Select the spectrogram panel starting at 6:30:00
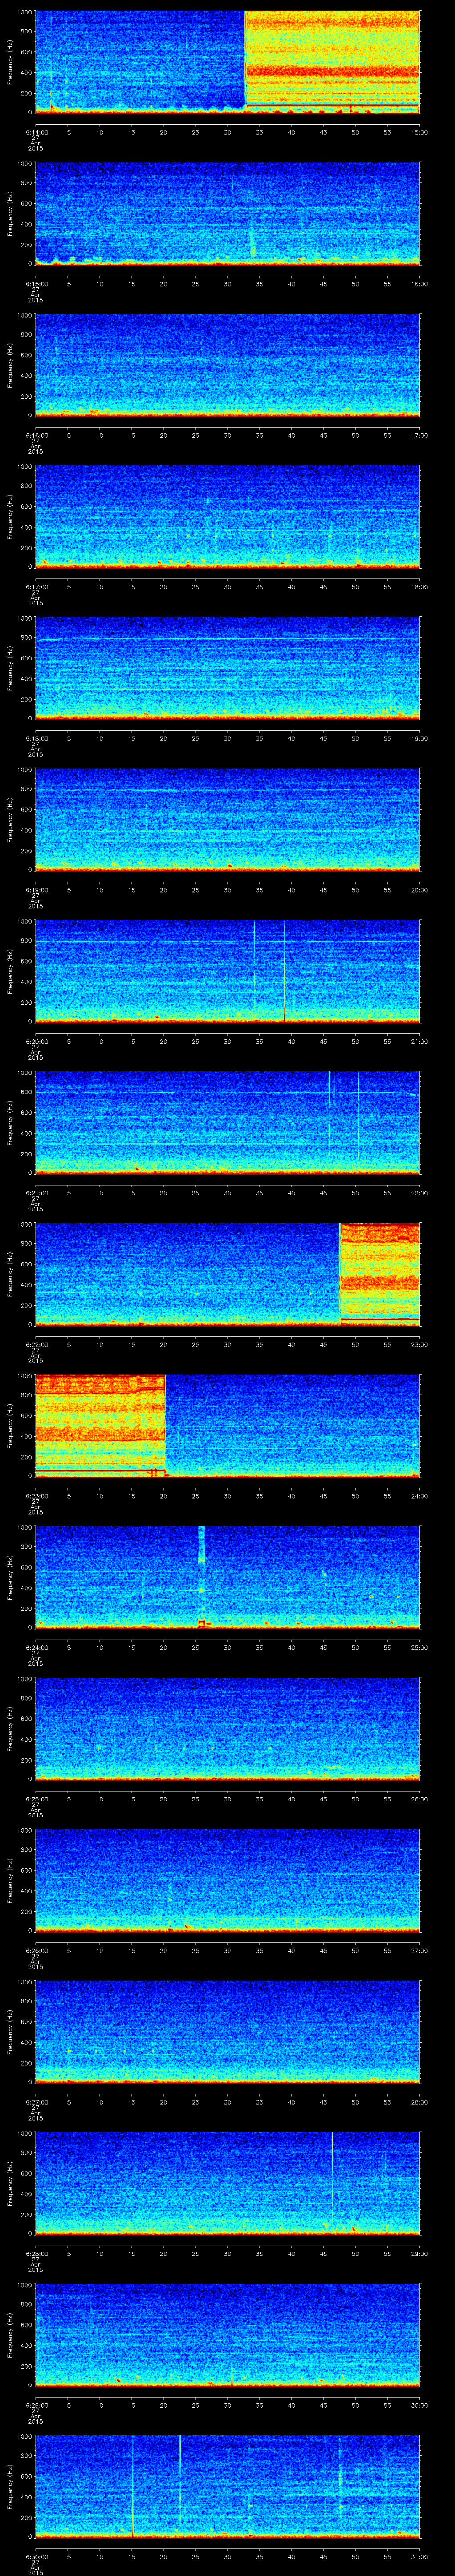The width and height of the screenshot is (455, 2576). (x=228, y=2486)
